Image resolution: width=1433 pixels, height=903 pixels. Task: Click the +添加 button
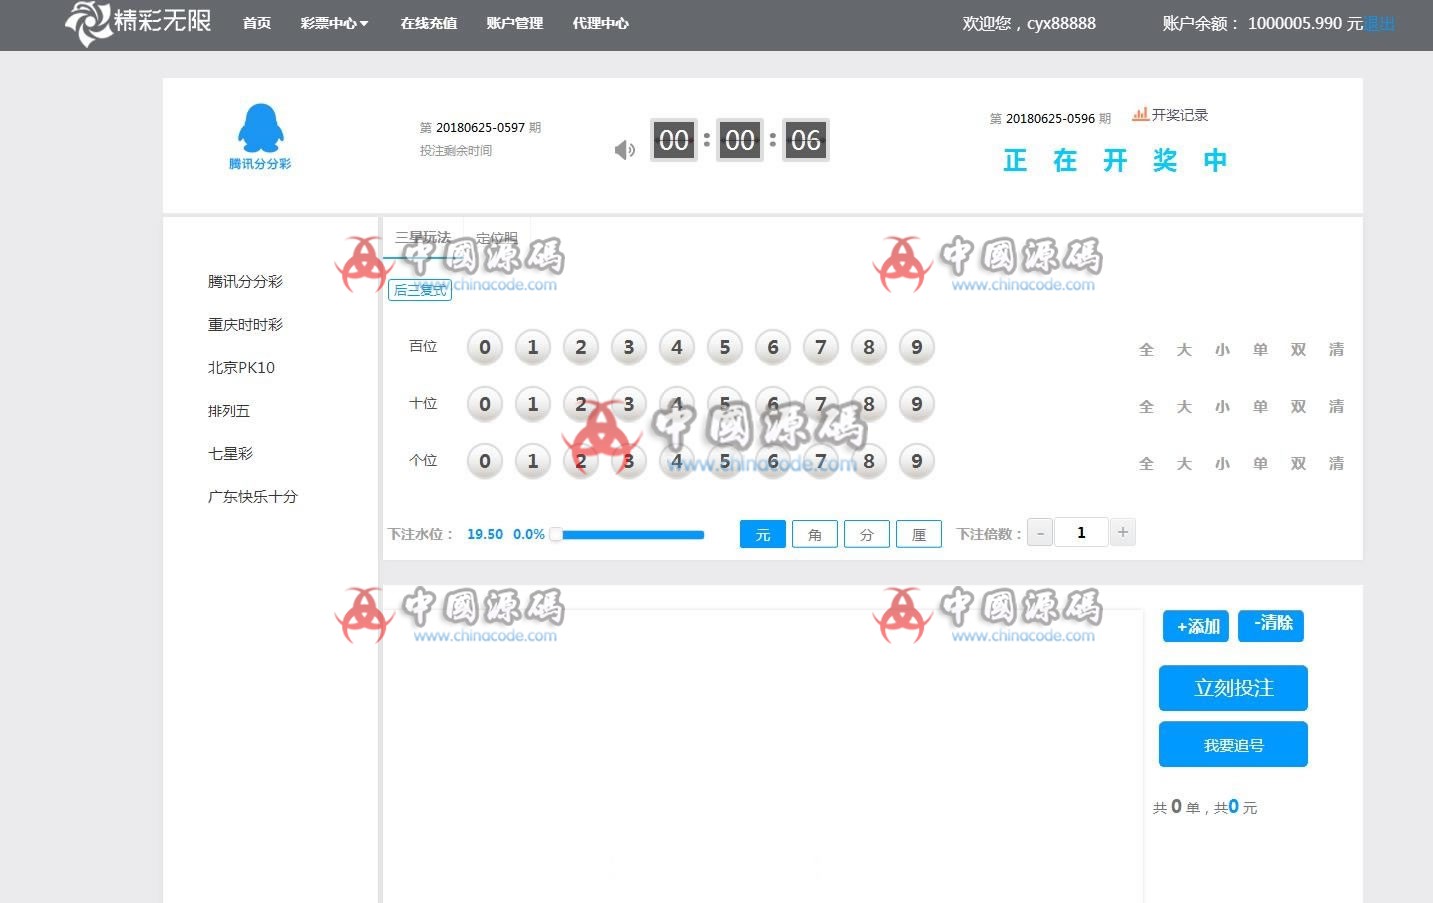(1196, 627)
